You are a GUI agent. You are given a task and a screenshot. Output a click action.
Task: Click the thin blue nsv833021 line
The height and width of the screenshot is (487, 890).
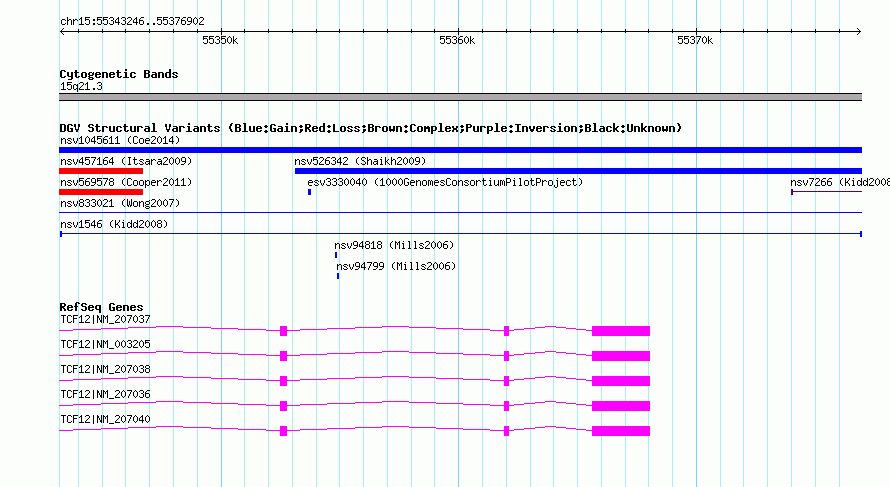460,212
